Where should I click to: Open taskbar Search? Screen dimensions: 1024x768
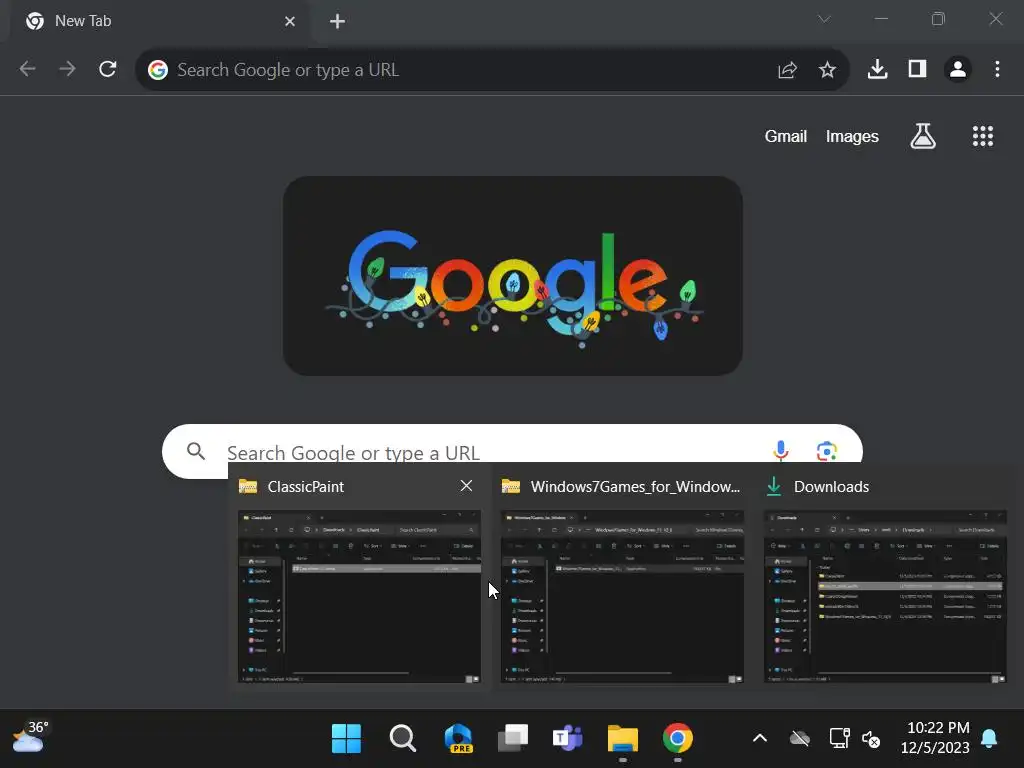tap(402, 739)
